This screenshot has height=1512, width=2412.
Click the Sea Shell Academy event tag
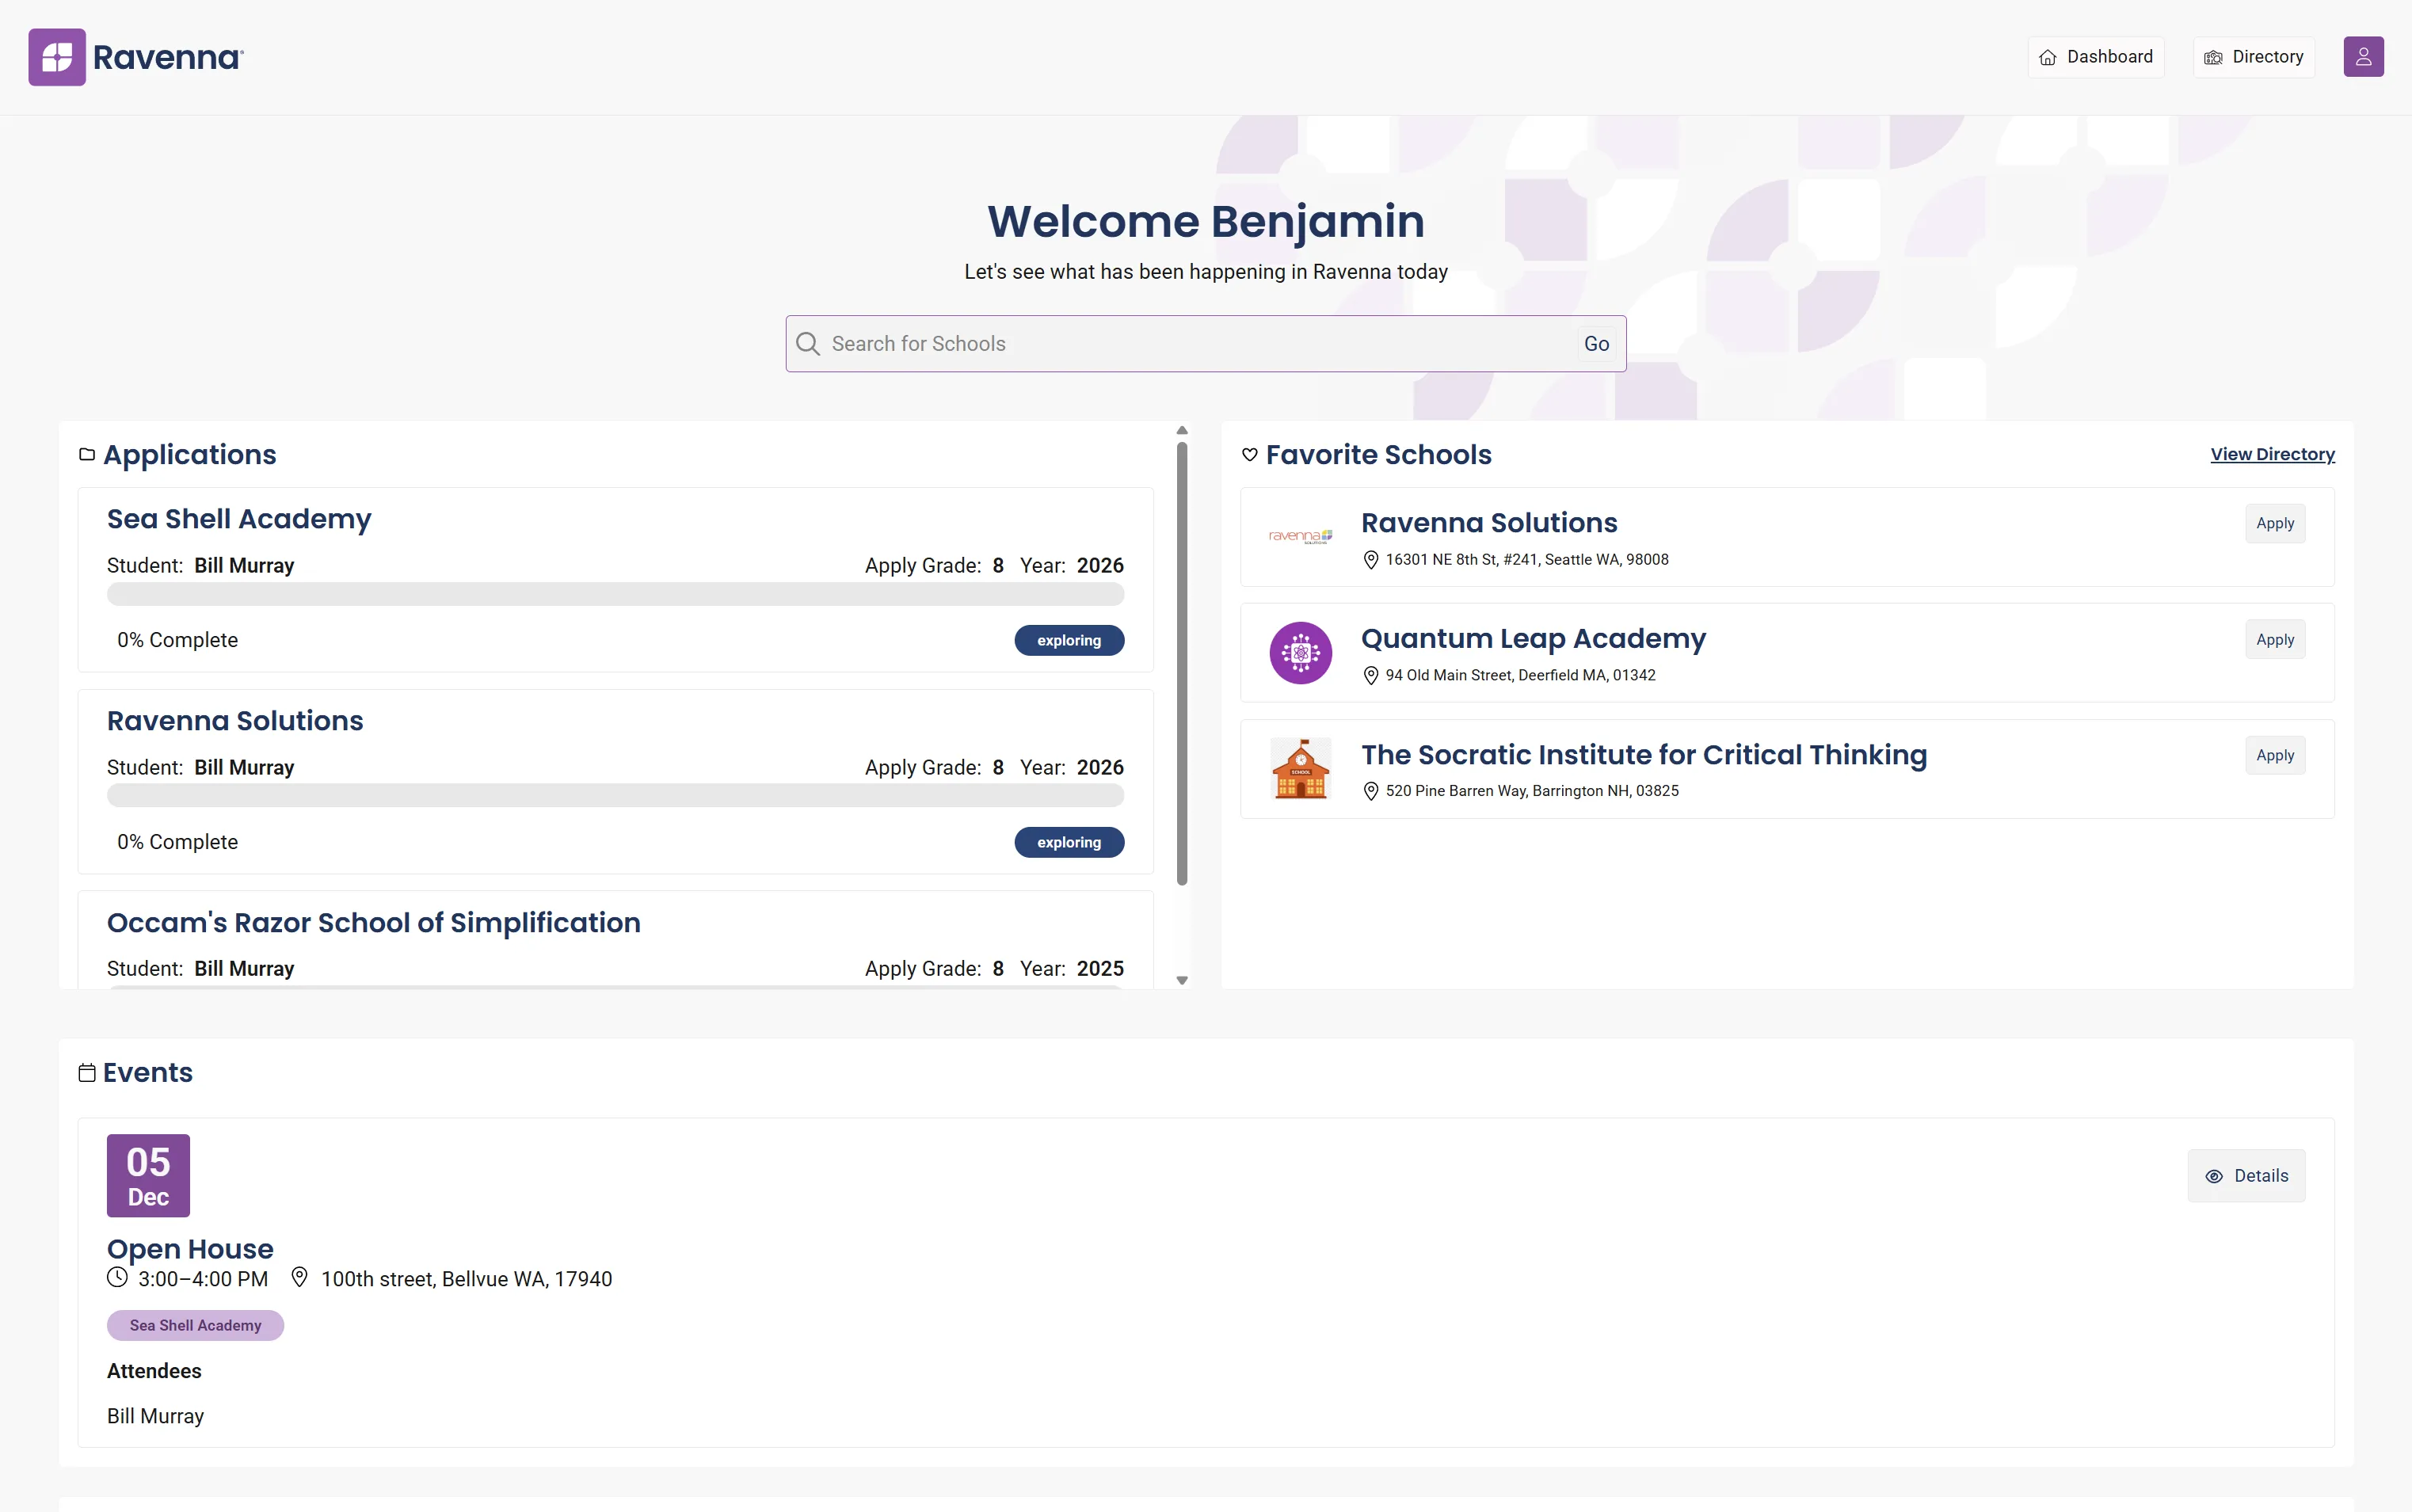click(x=195, y=1324)
